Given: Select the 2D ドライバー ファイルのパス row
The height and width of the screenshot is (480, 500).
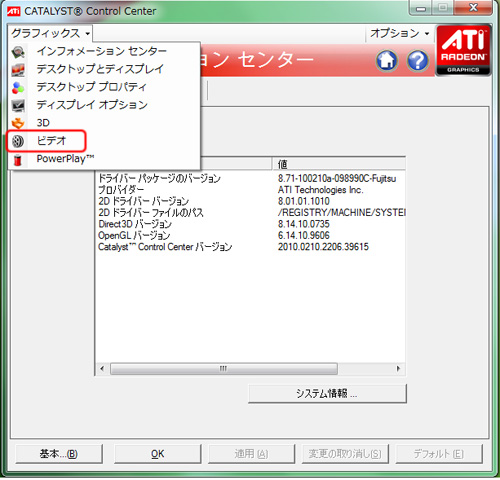Looking at the screenshot, I should coord(251,212).
